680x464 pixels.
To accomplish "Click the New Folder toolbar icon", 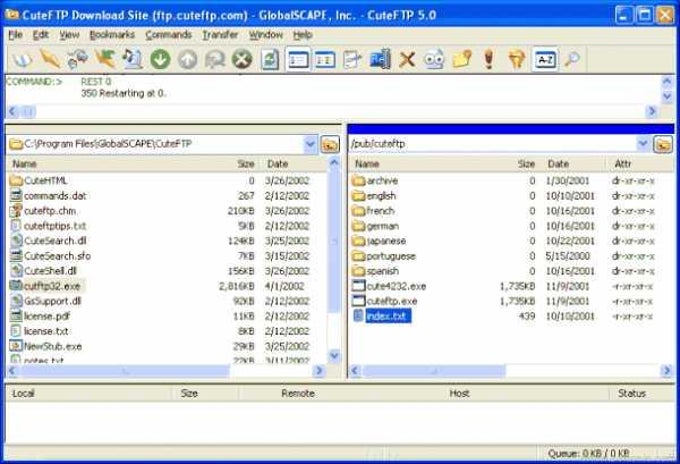I will [462, 59].
